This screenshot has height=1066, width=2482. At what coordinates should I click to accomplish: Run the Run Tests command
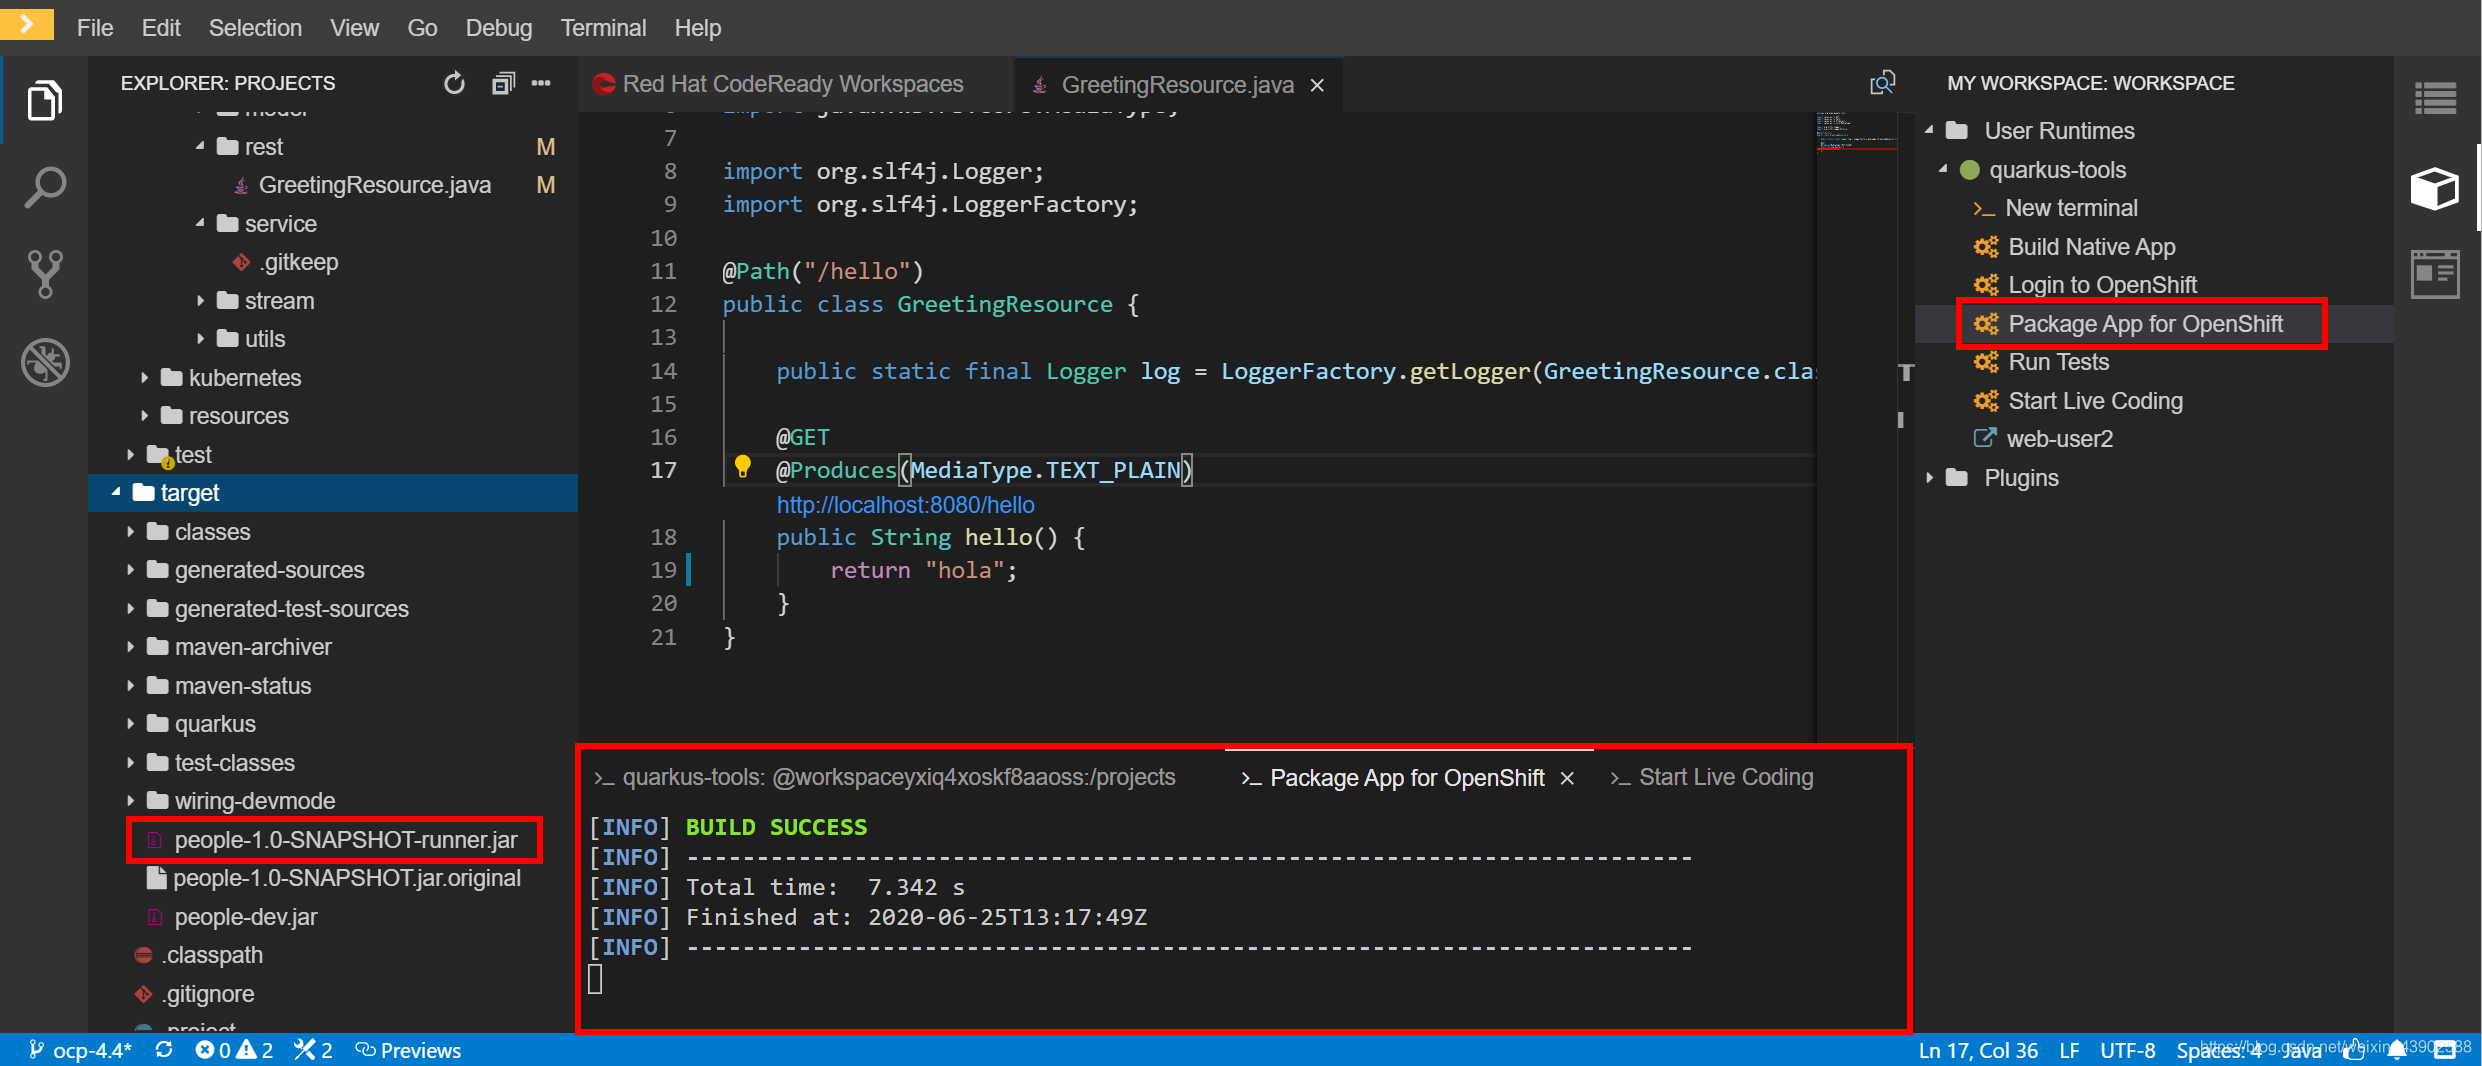point(2058,362)
